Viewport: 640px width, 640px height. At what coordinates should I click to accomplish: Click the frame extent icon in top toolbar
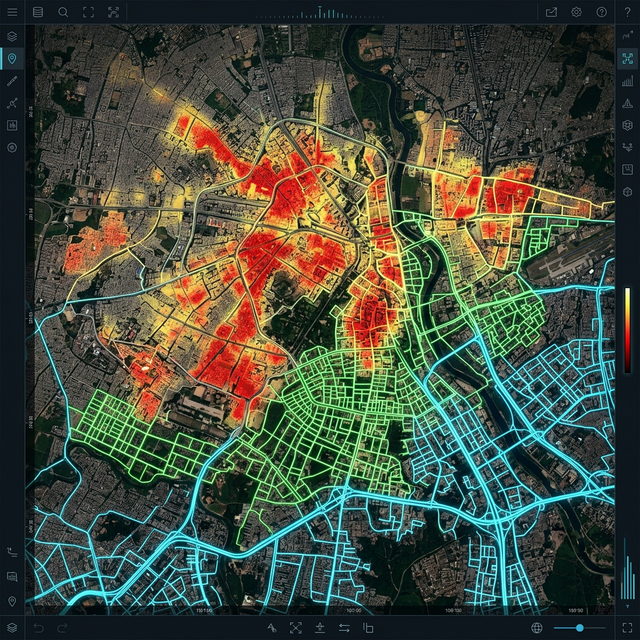pos(88,12)
